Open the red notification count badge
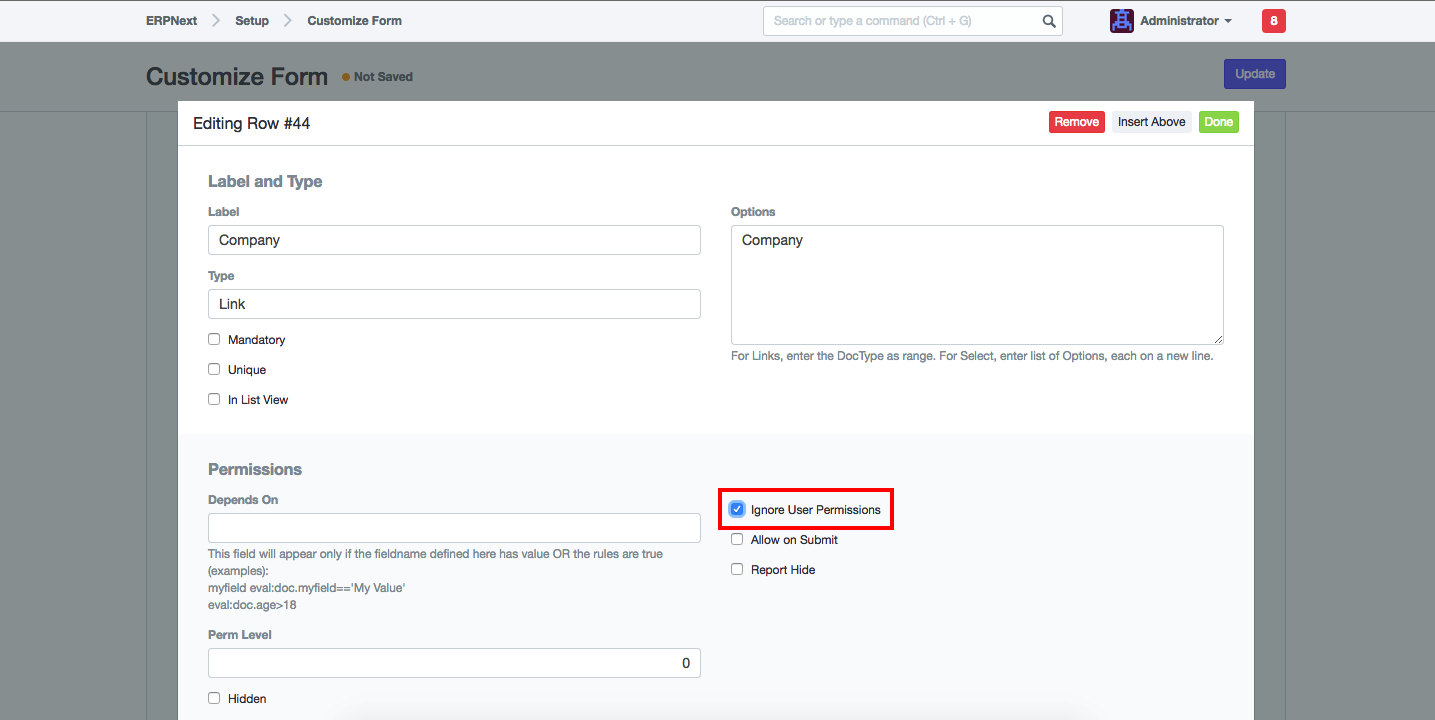Viewport: 1435px width, 720px height. point(1273,21)
